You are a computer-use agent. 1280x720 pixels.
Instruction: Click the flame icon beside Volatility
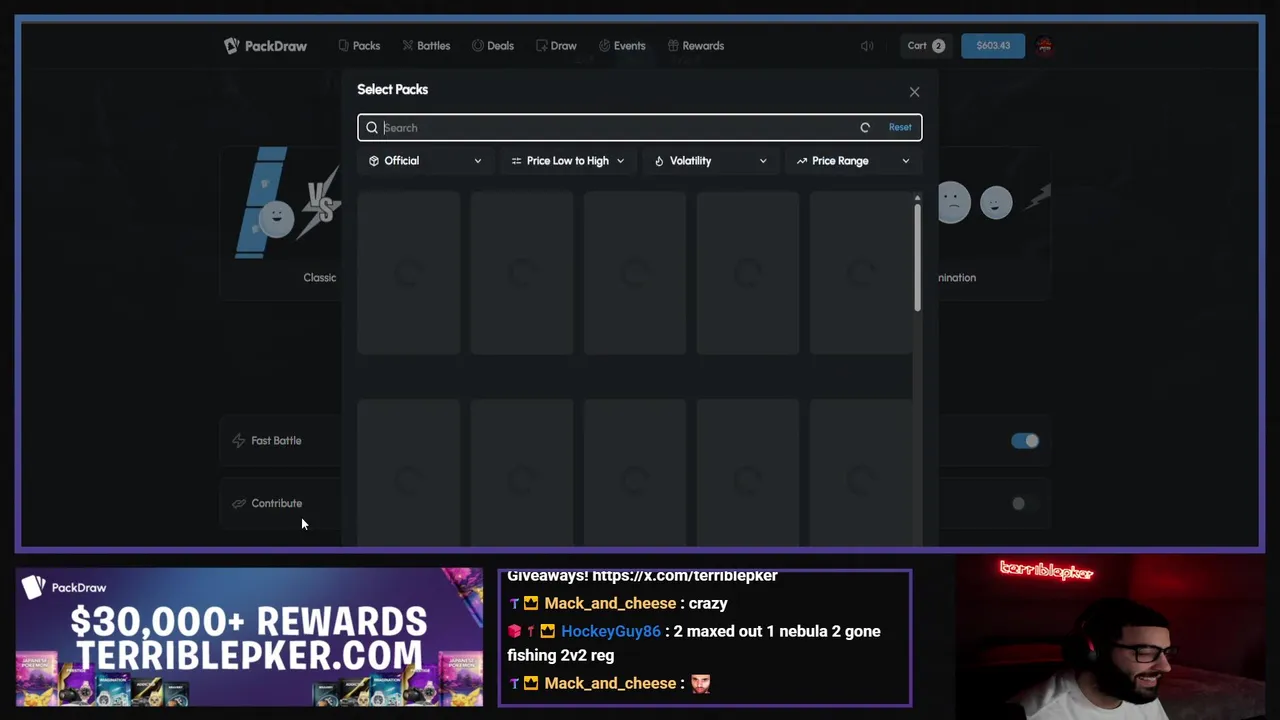(659, 161)
